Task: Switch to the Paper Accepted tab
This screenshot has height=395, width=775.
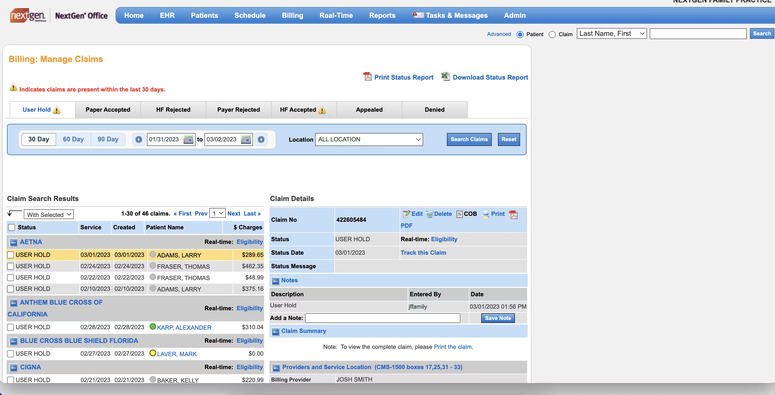Action: (x=108, y=110)
